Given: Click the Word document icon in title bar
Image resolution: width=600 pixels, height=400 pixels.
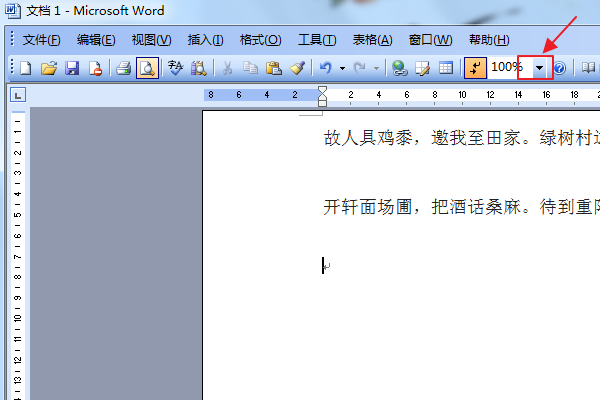Looking at the screenshot, I should click(13, 11).
